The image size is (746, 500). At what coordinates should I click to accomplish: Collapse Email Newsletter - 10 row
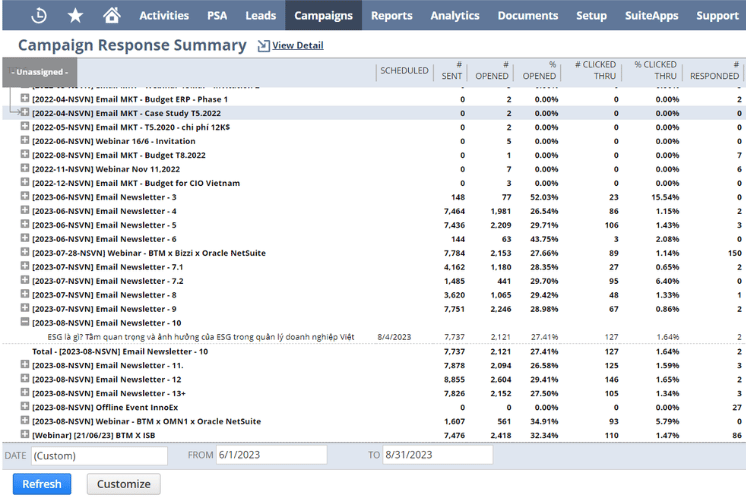[x=25, y=322]
